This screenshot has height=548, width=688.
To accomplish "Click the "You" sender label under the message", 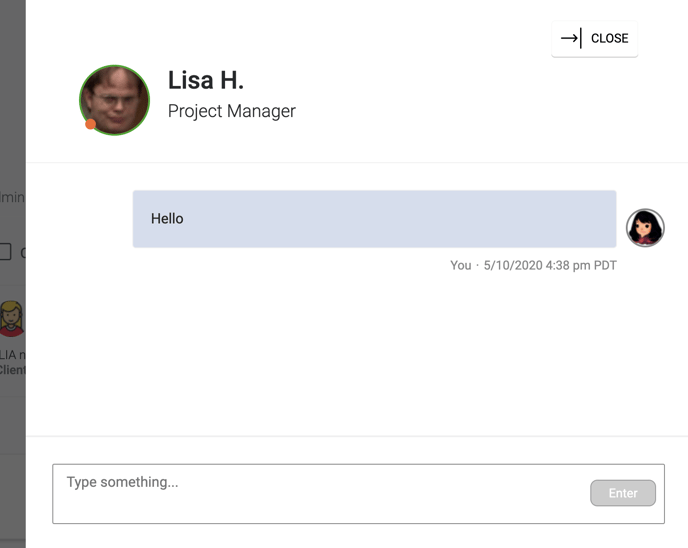I will pyautogui.click(x=461, y=265).
